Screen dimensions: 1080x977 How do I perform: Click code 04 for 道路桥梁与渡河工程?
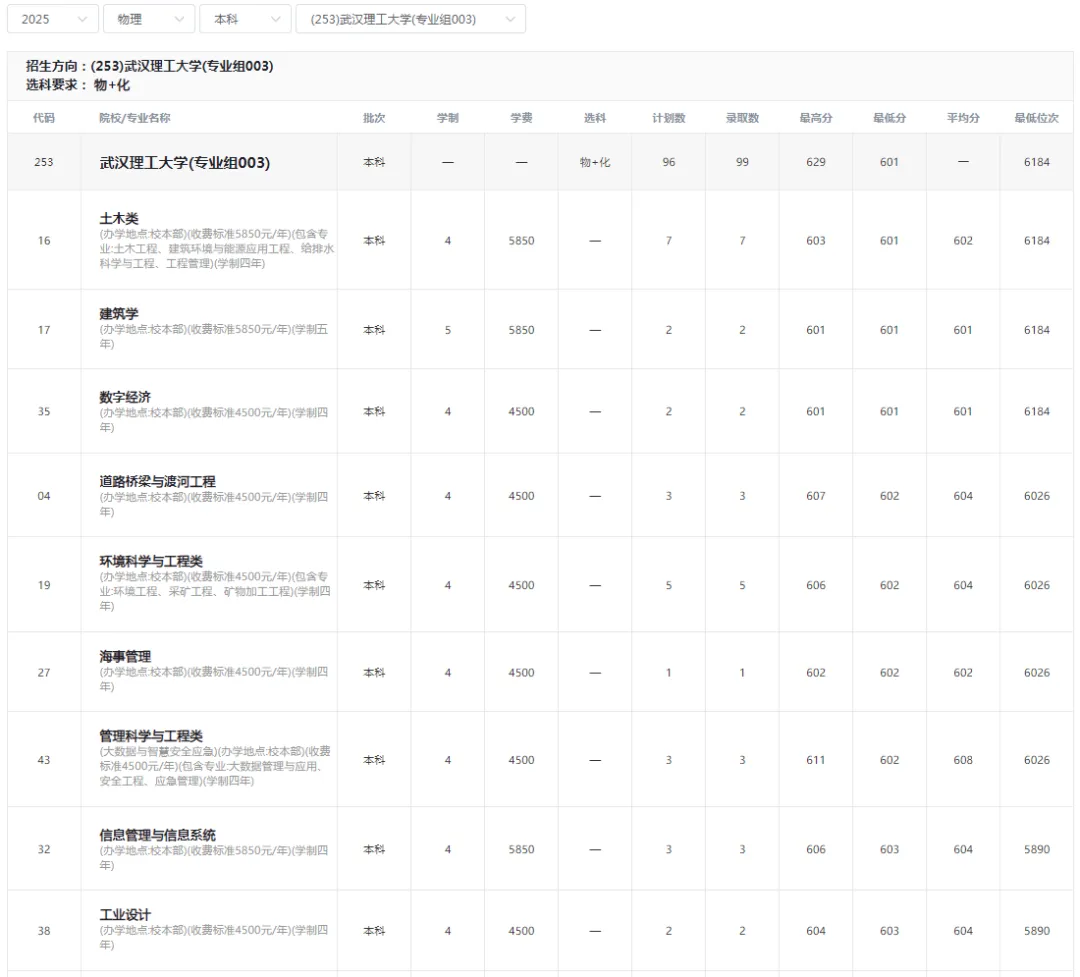tap(44, 496)
